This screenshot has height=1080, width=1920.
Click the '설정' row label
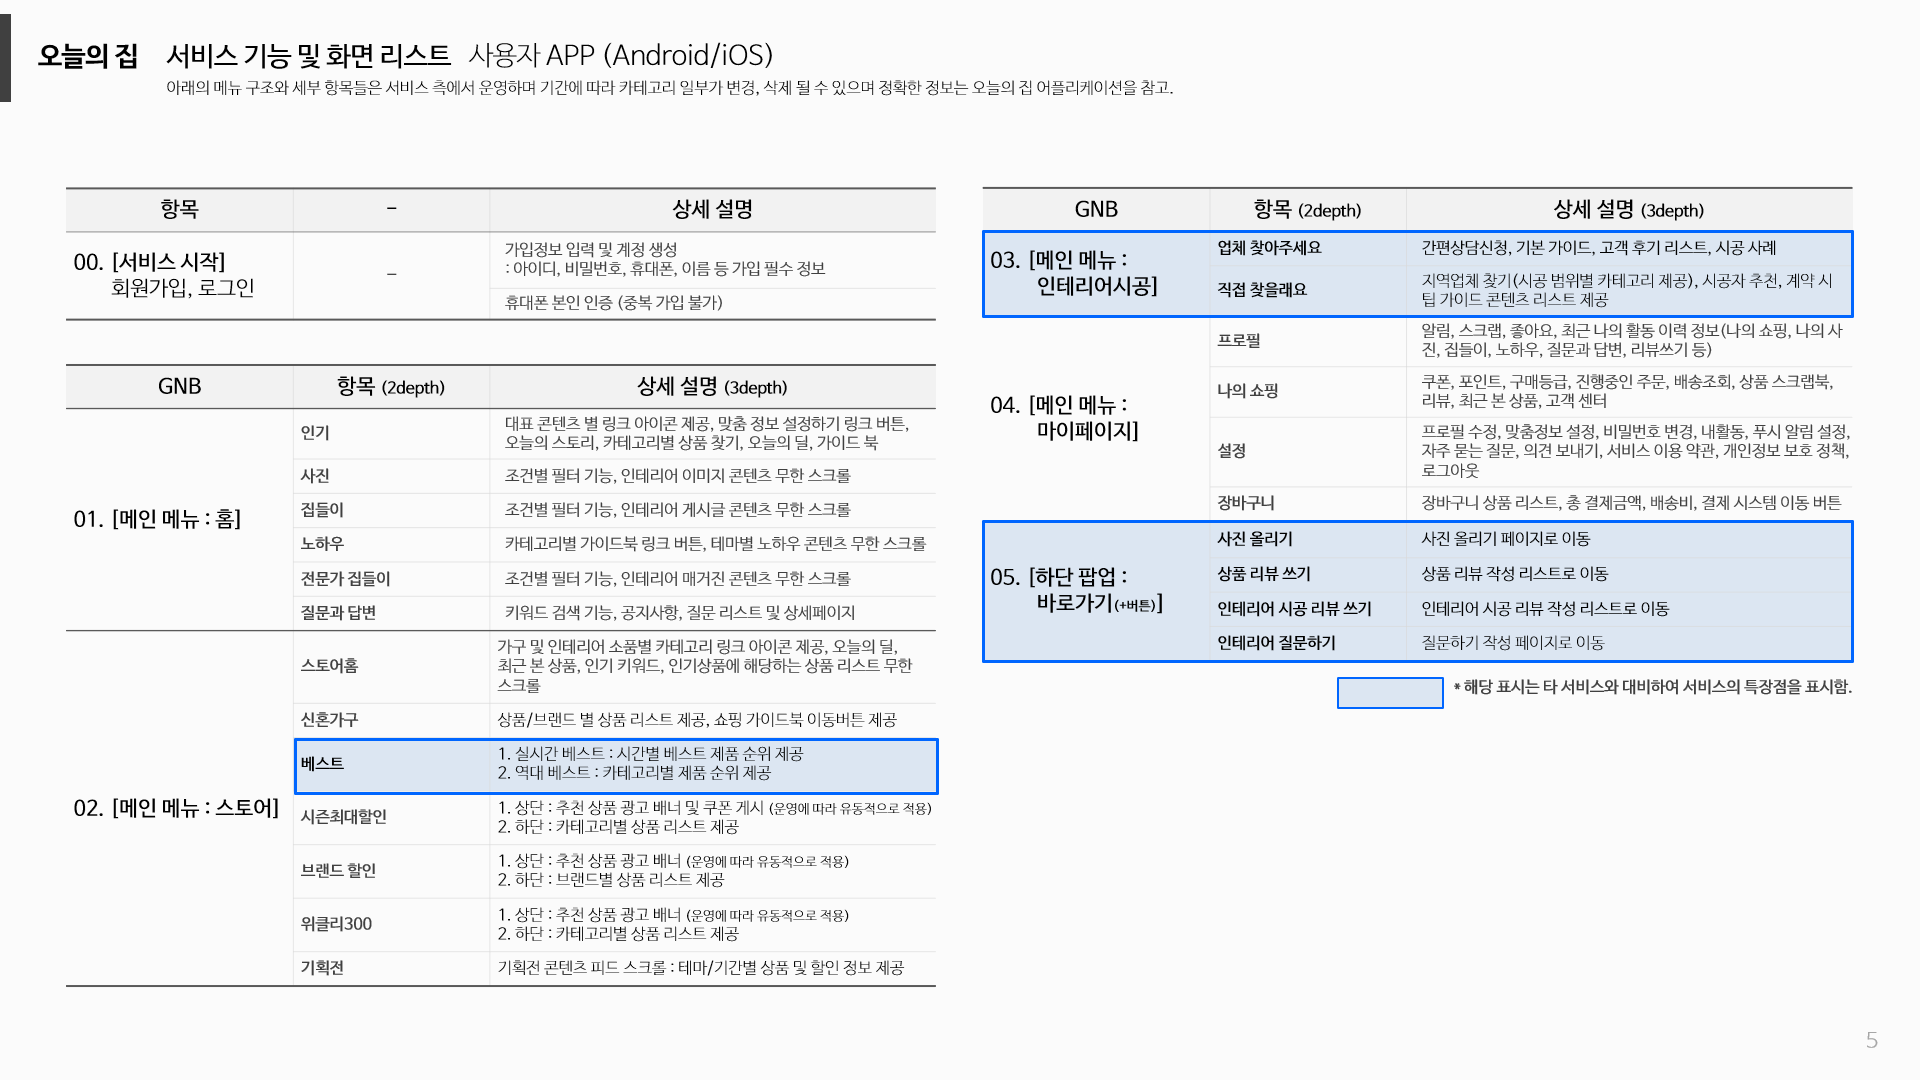pos(1231,450)
